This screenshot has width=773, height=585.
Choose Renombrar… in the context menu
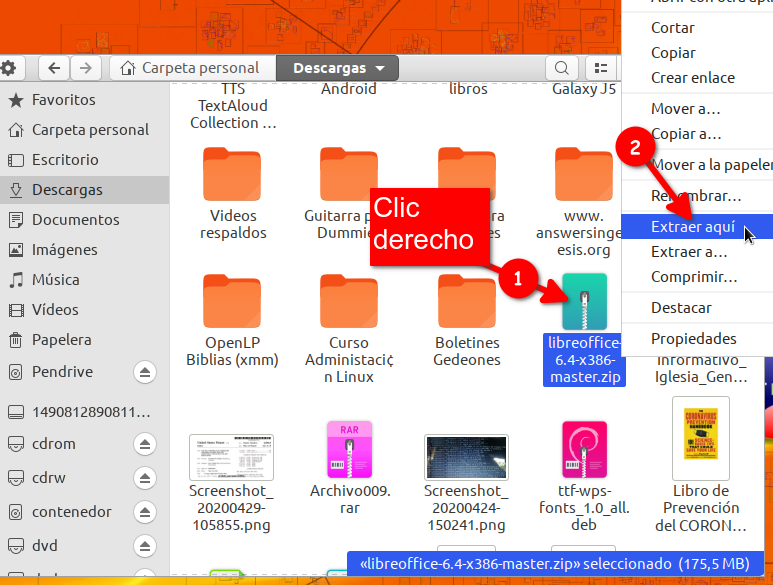(x=697, y=196)
